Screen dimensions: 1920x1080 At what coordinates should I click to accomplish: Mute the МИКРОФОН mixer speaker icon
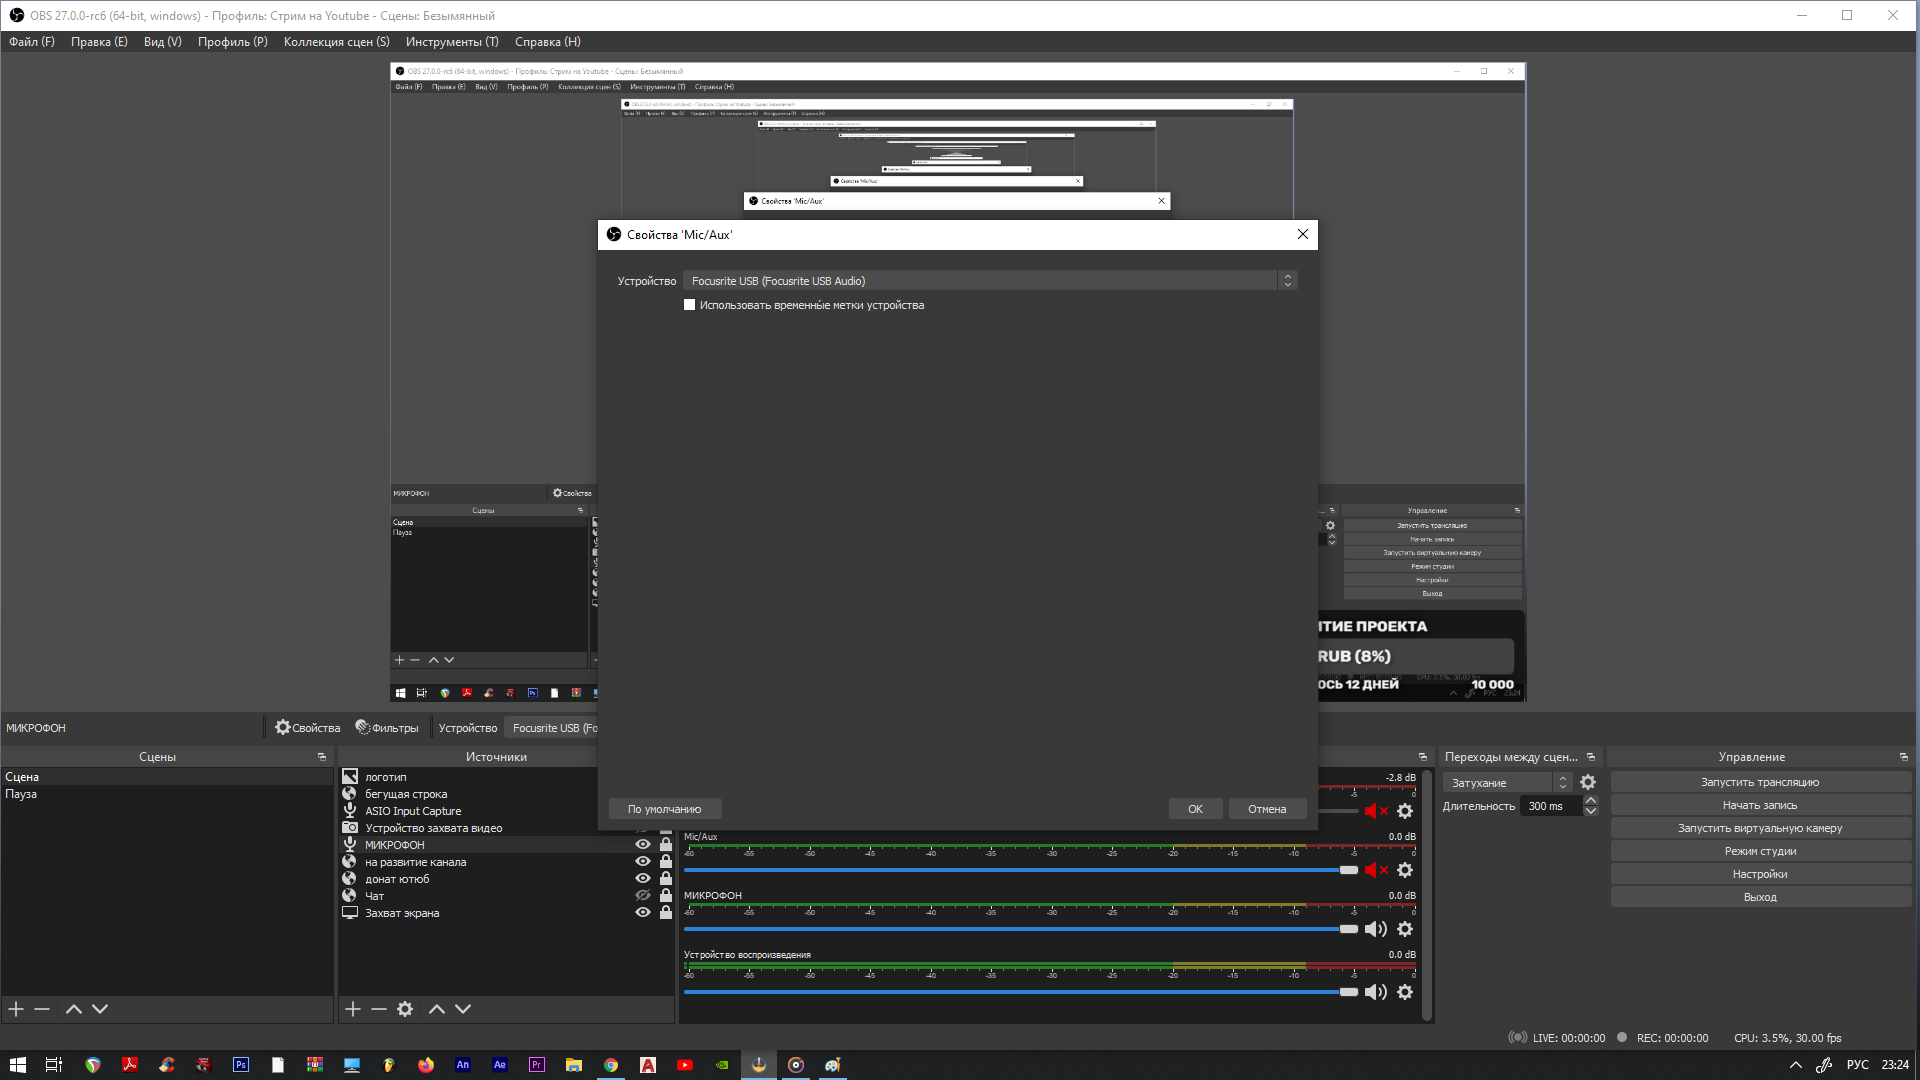(x=1376, y=929)
